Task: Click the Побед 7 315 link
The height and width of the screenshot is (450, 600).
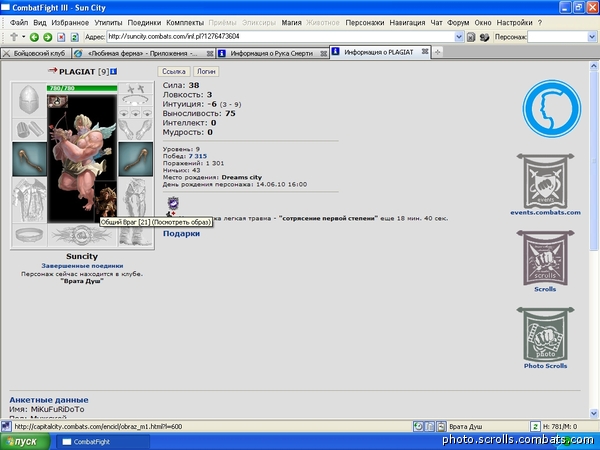Action: 198,156
